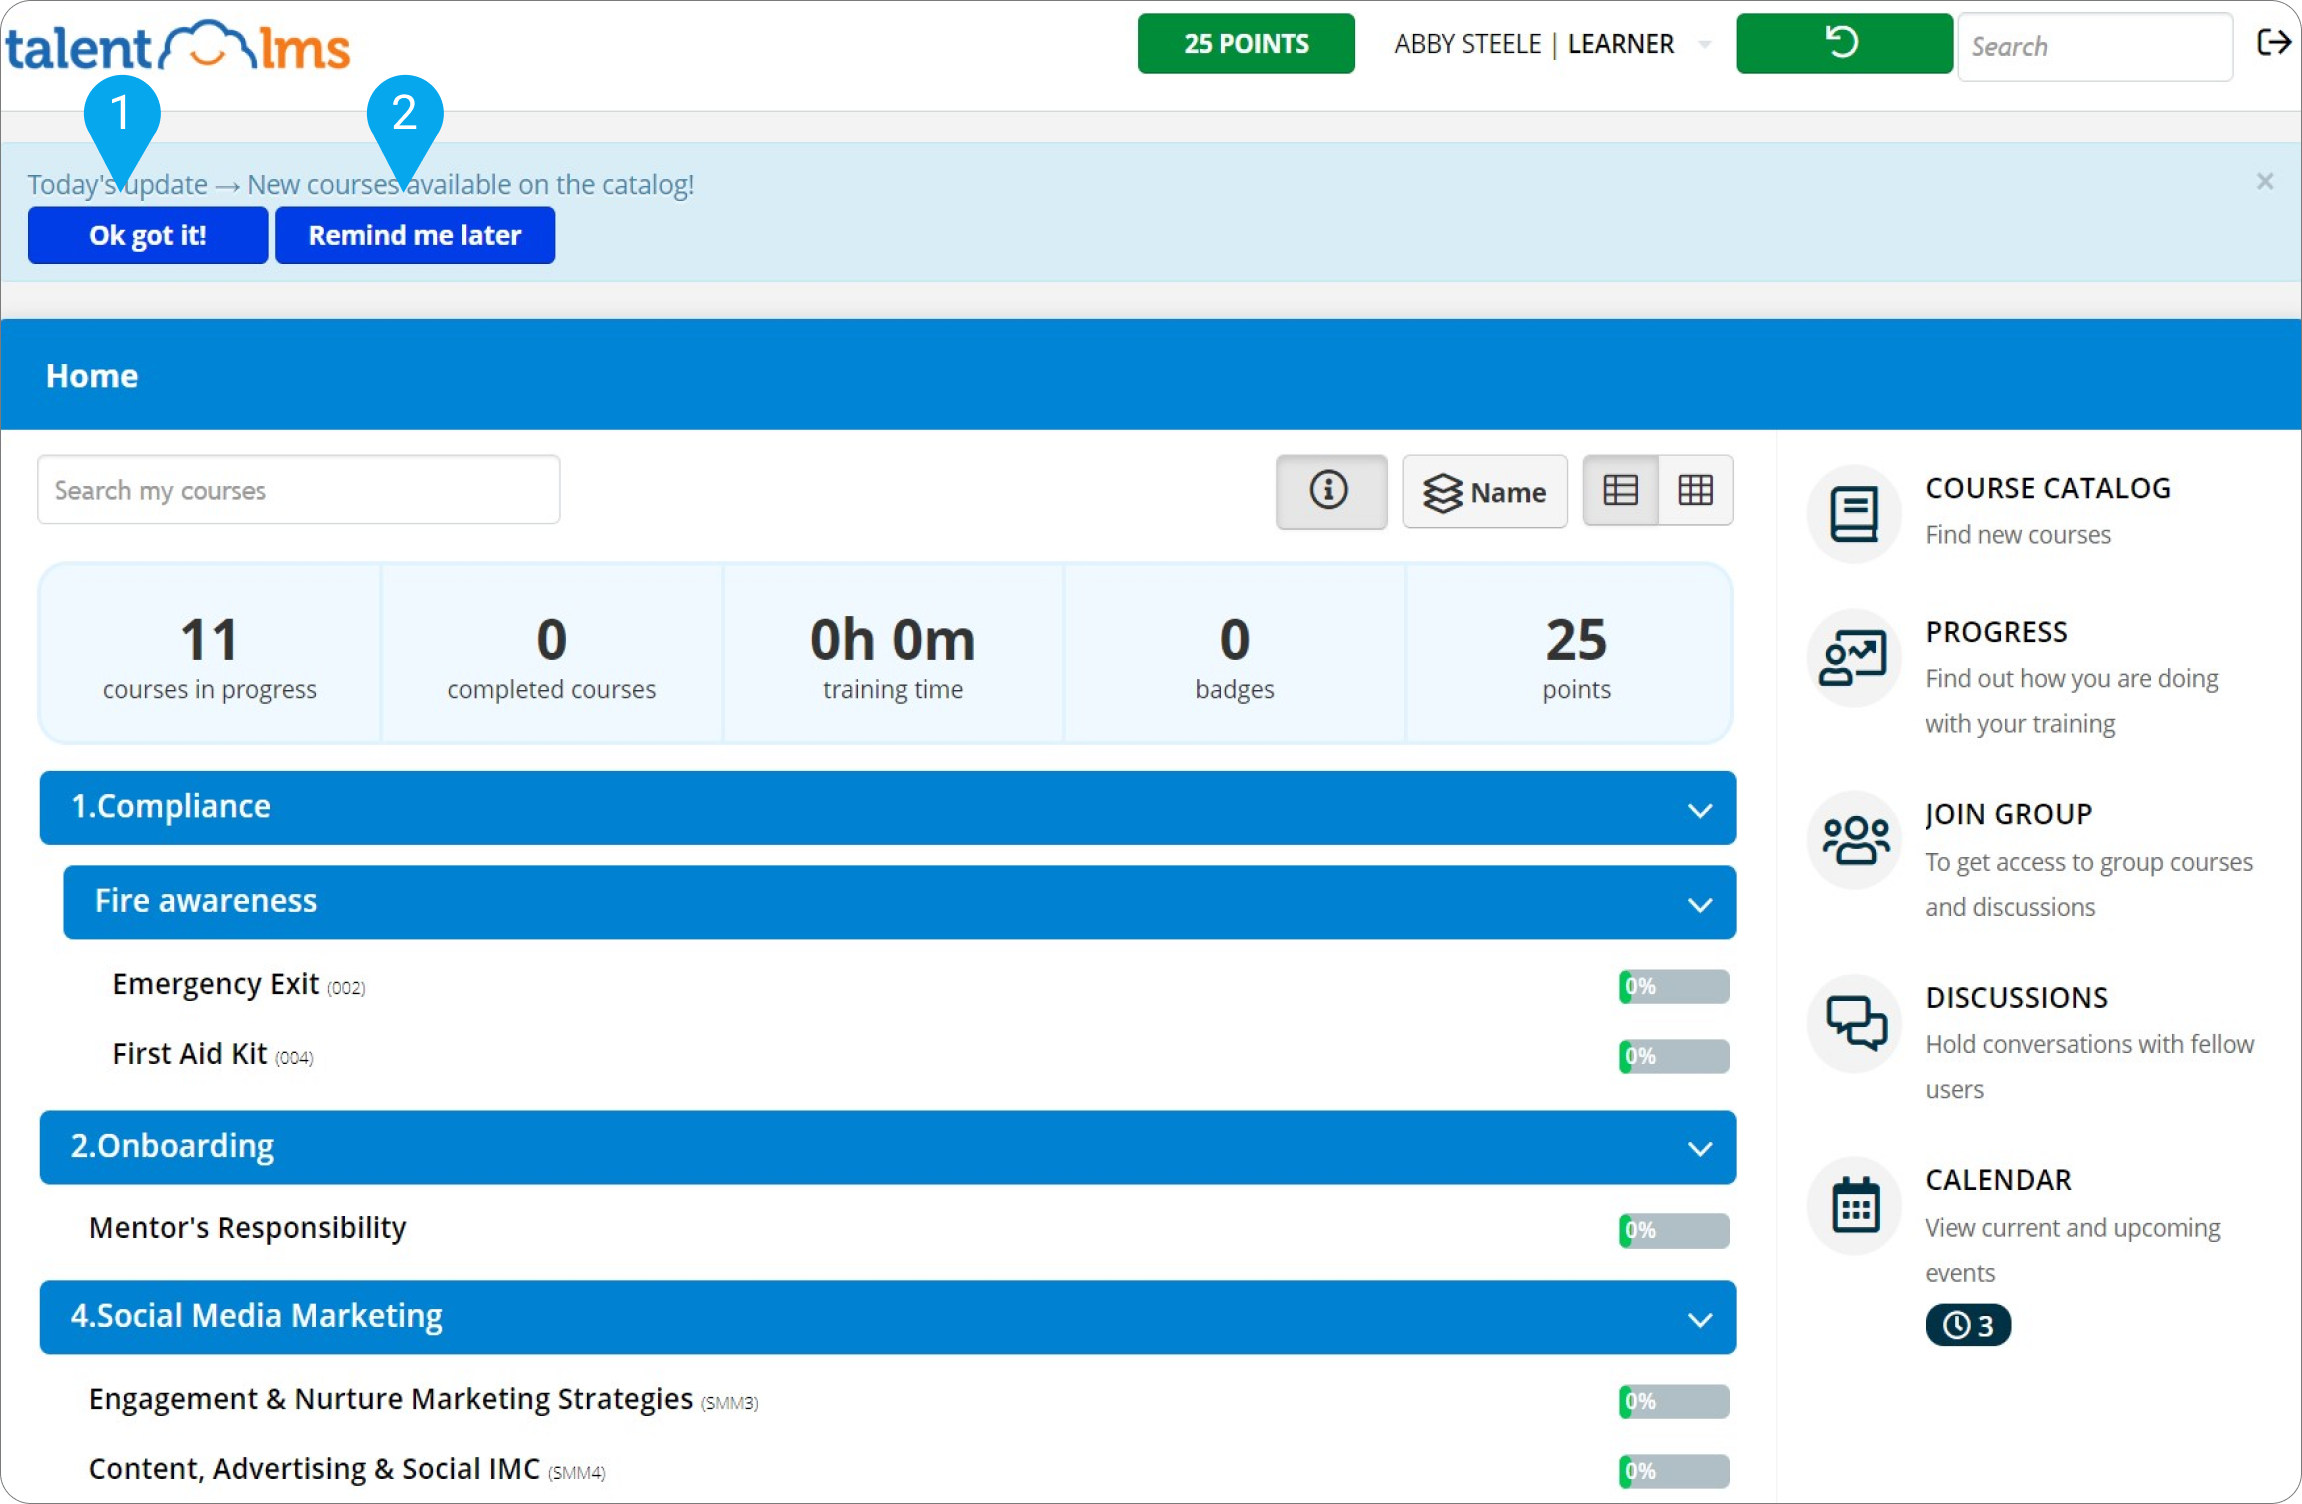The width and height of the screenshot is (2302, 1504).
Task: Collapse the Fire awareness chevron
Action: (1700, 904)
